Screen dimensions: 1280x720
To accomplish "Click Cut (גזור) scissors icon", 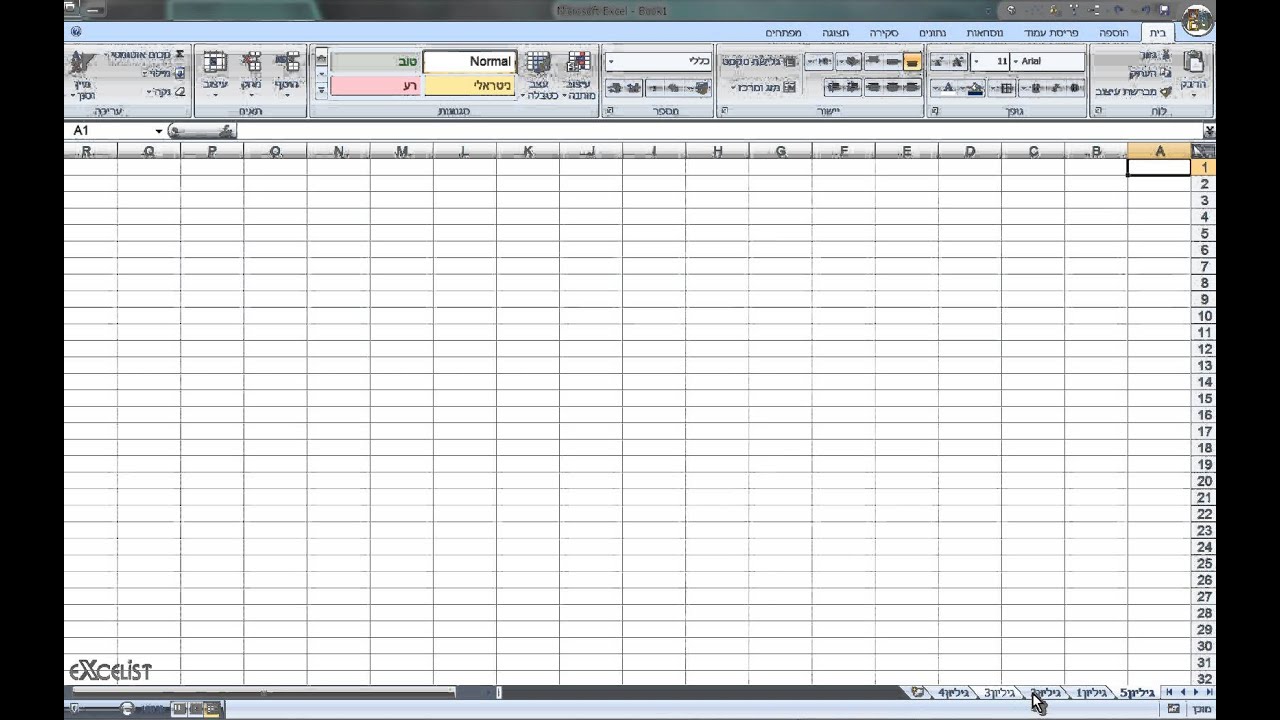I will pos(1165,55).
